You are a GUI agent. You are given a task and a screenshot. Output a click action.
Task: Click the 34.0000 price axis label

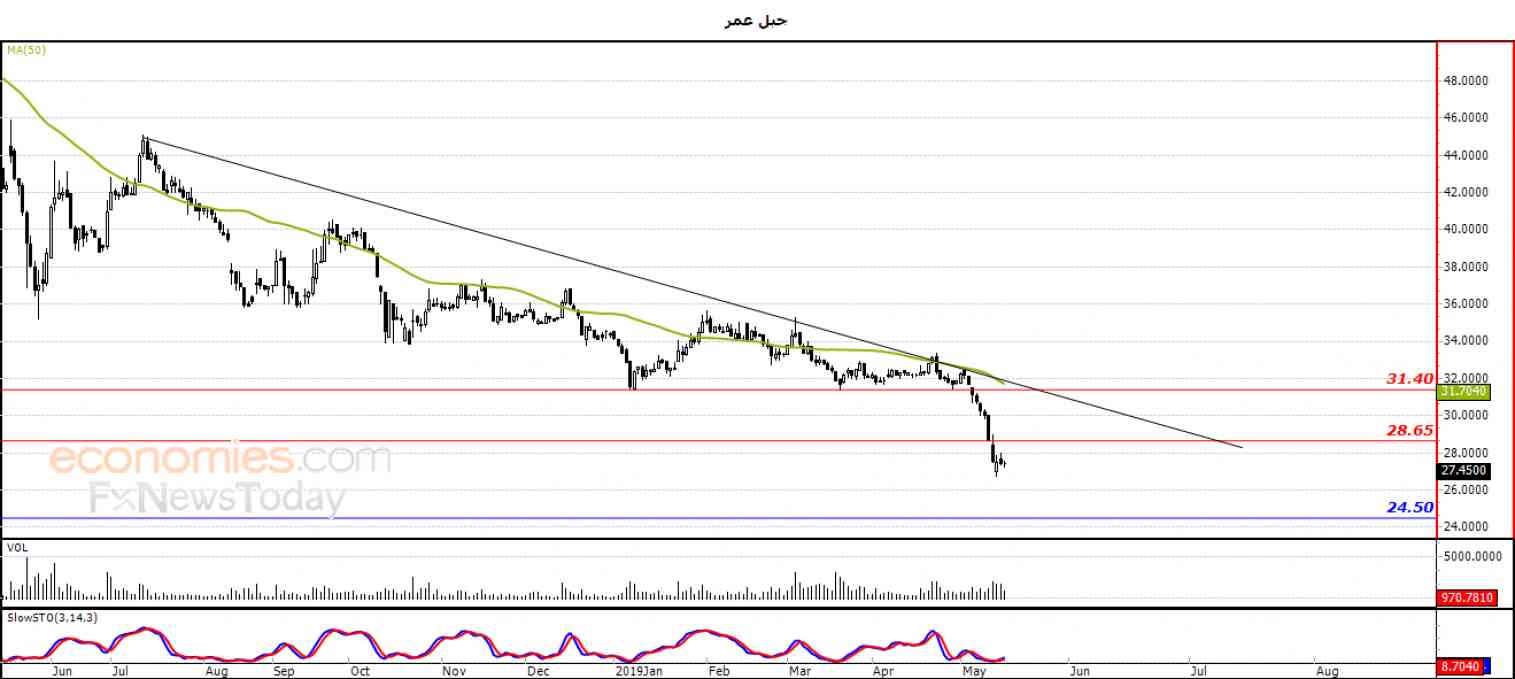pos(1467,341)
